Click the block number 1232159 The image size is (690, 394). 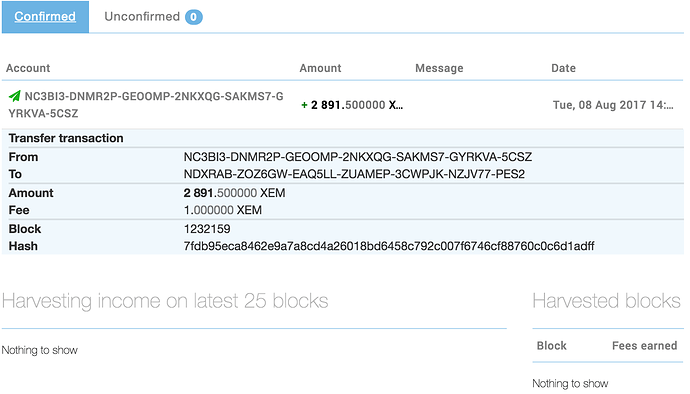point(207,229)
